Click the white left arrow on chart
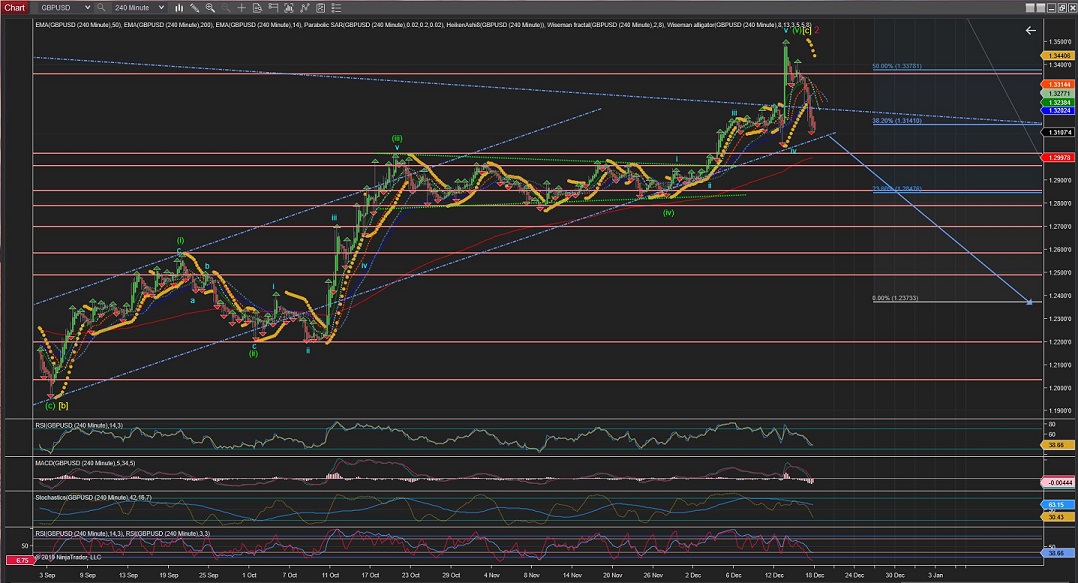Screen dimensions: 1078x583 1031,30
